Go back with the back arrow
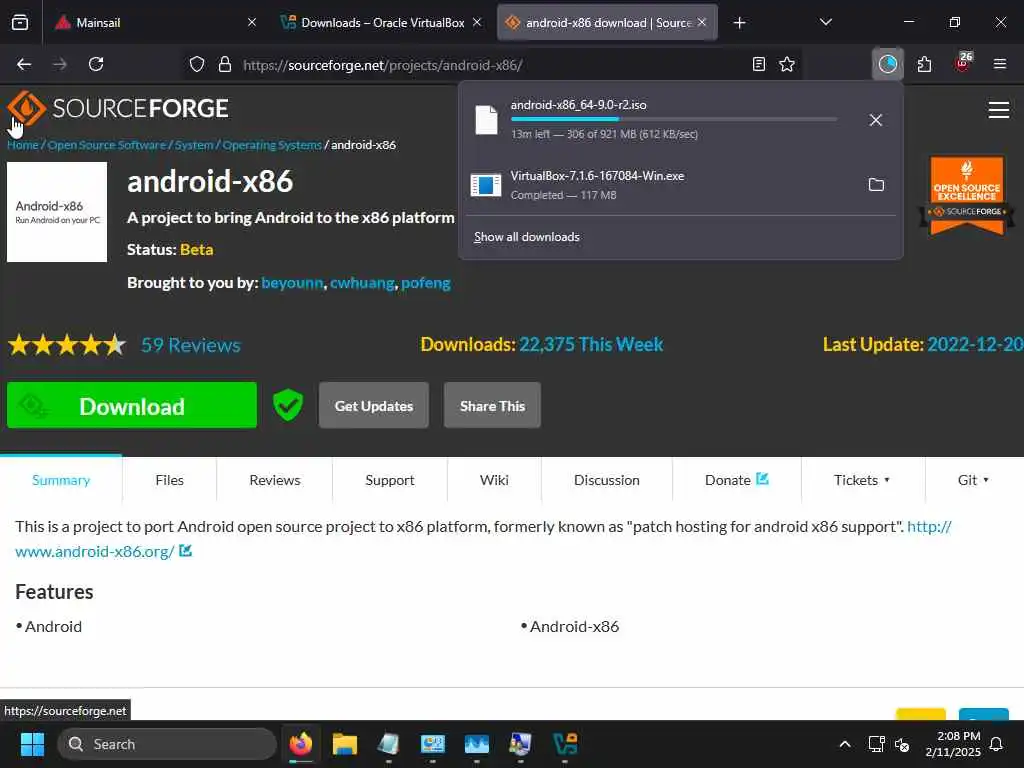The image size is (1024, 768). (24, 64)
